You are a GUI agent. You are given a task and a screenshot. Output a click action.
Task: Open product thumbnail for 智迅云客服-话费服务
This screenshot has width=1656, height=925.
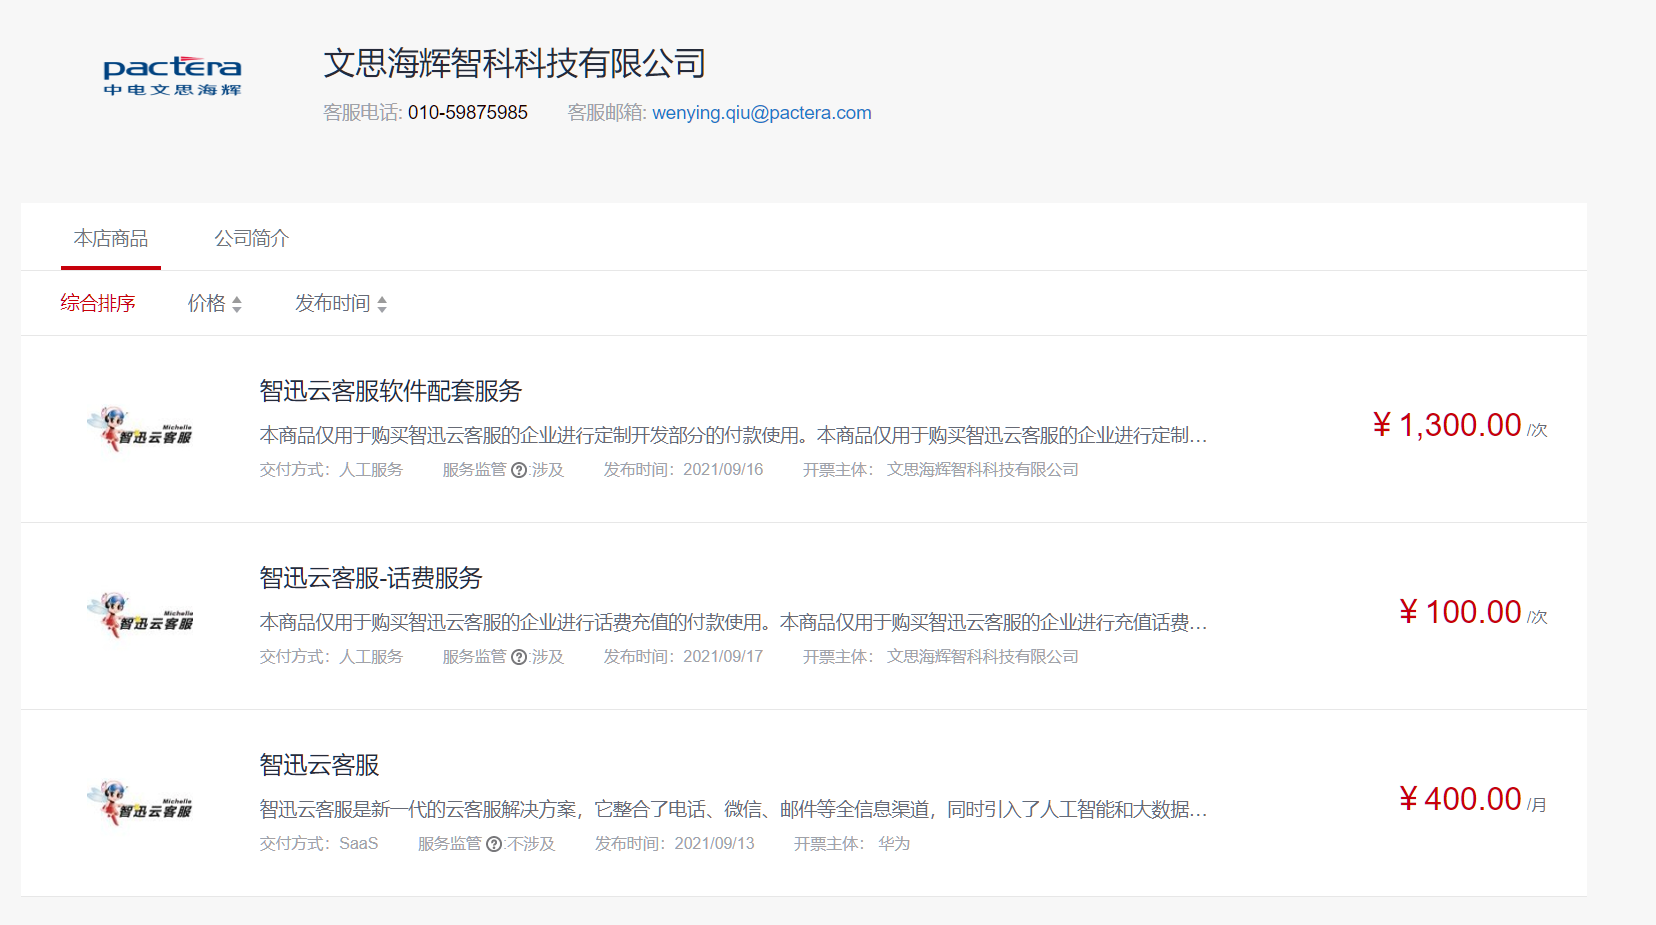tap(140, 616)
